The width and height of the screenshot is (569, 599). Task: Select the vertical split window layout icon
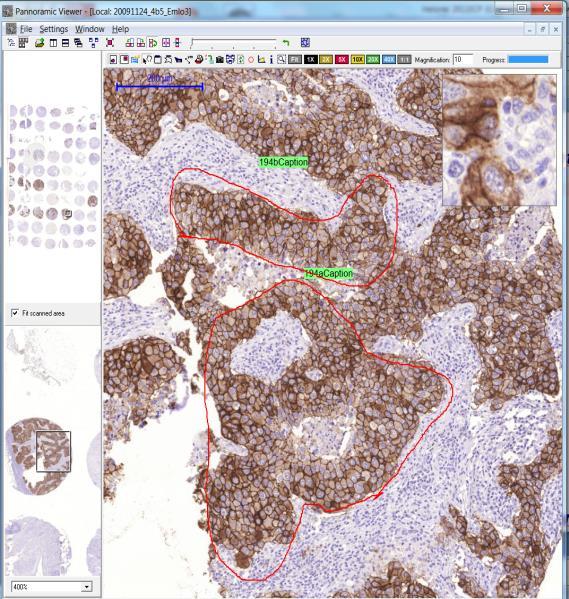point(53,43)
